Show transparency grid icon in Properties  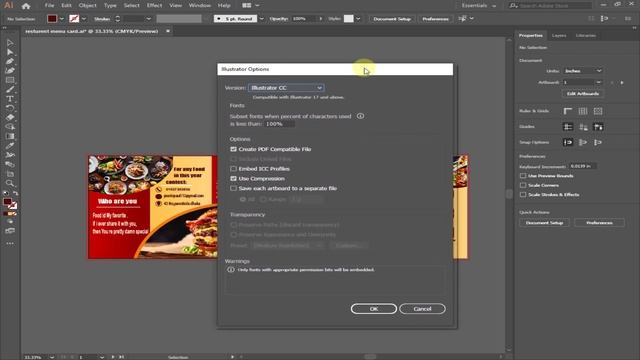coord(598,111)
